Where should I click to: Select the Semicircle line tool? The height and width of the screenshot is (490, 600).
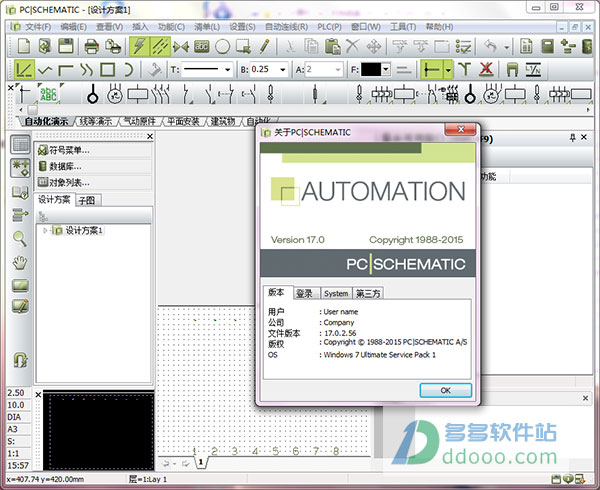tap(129, 70)
